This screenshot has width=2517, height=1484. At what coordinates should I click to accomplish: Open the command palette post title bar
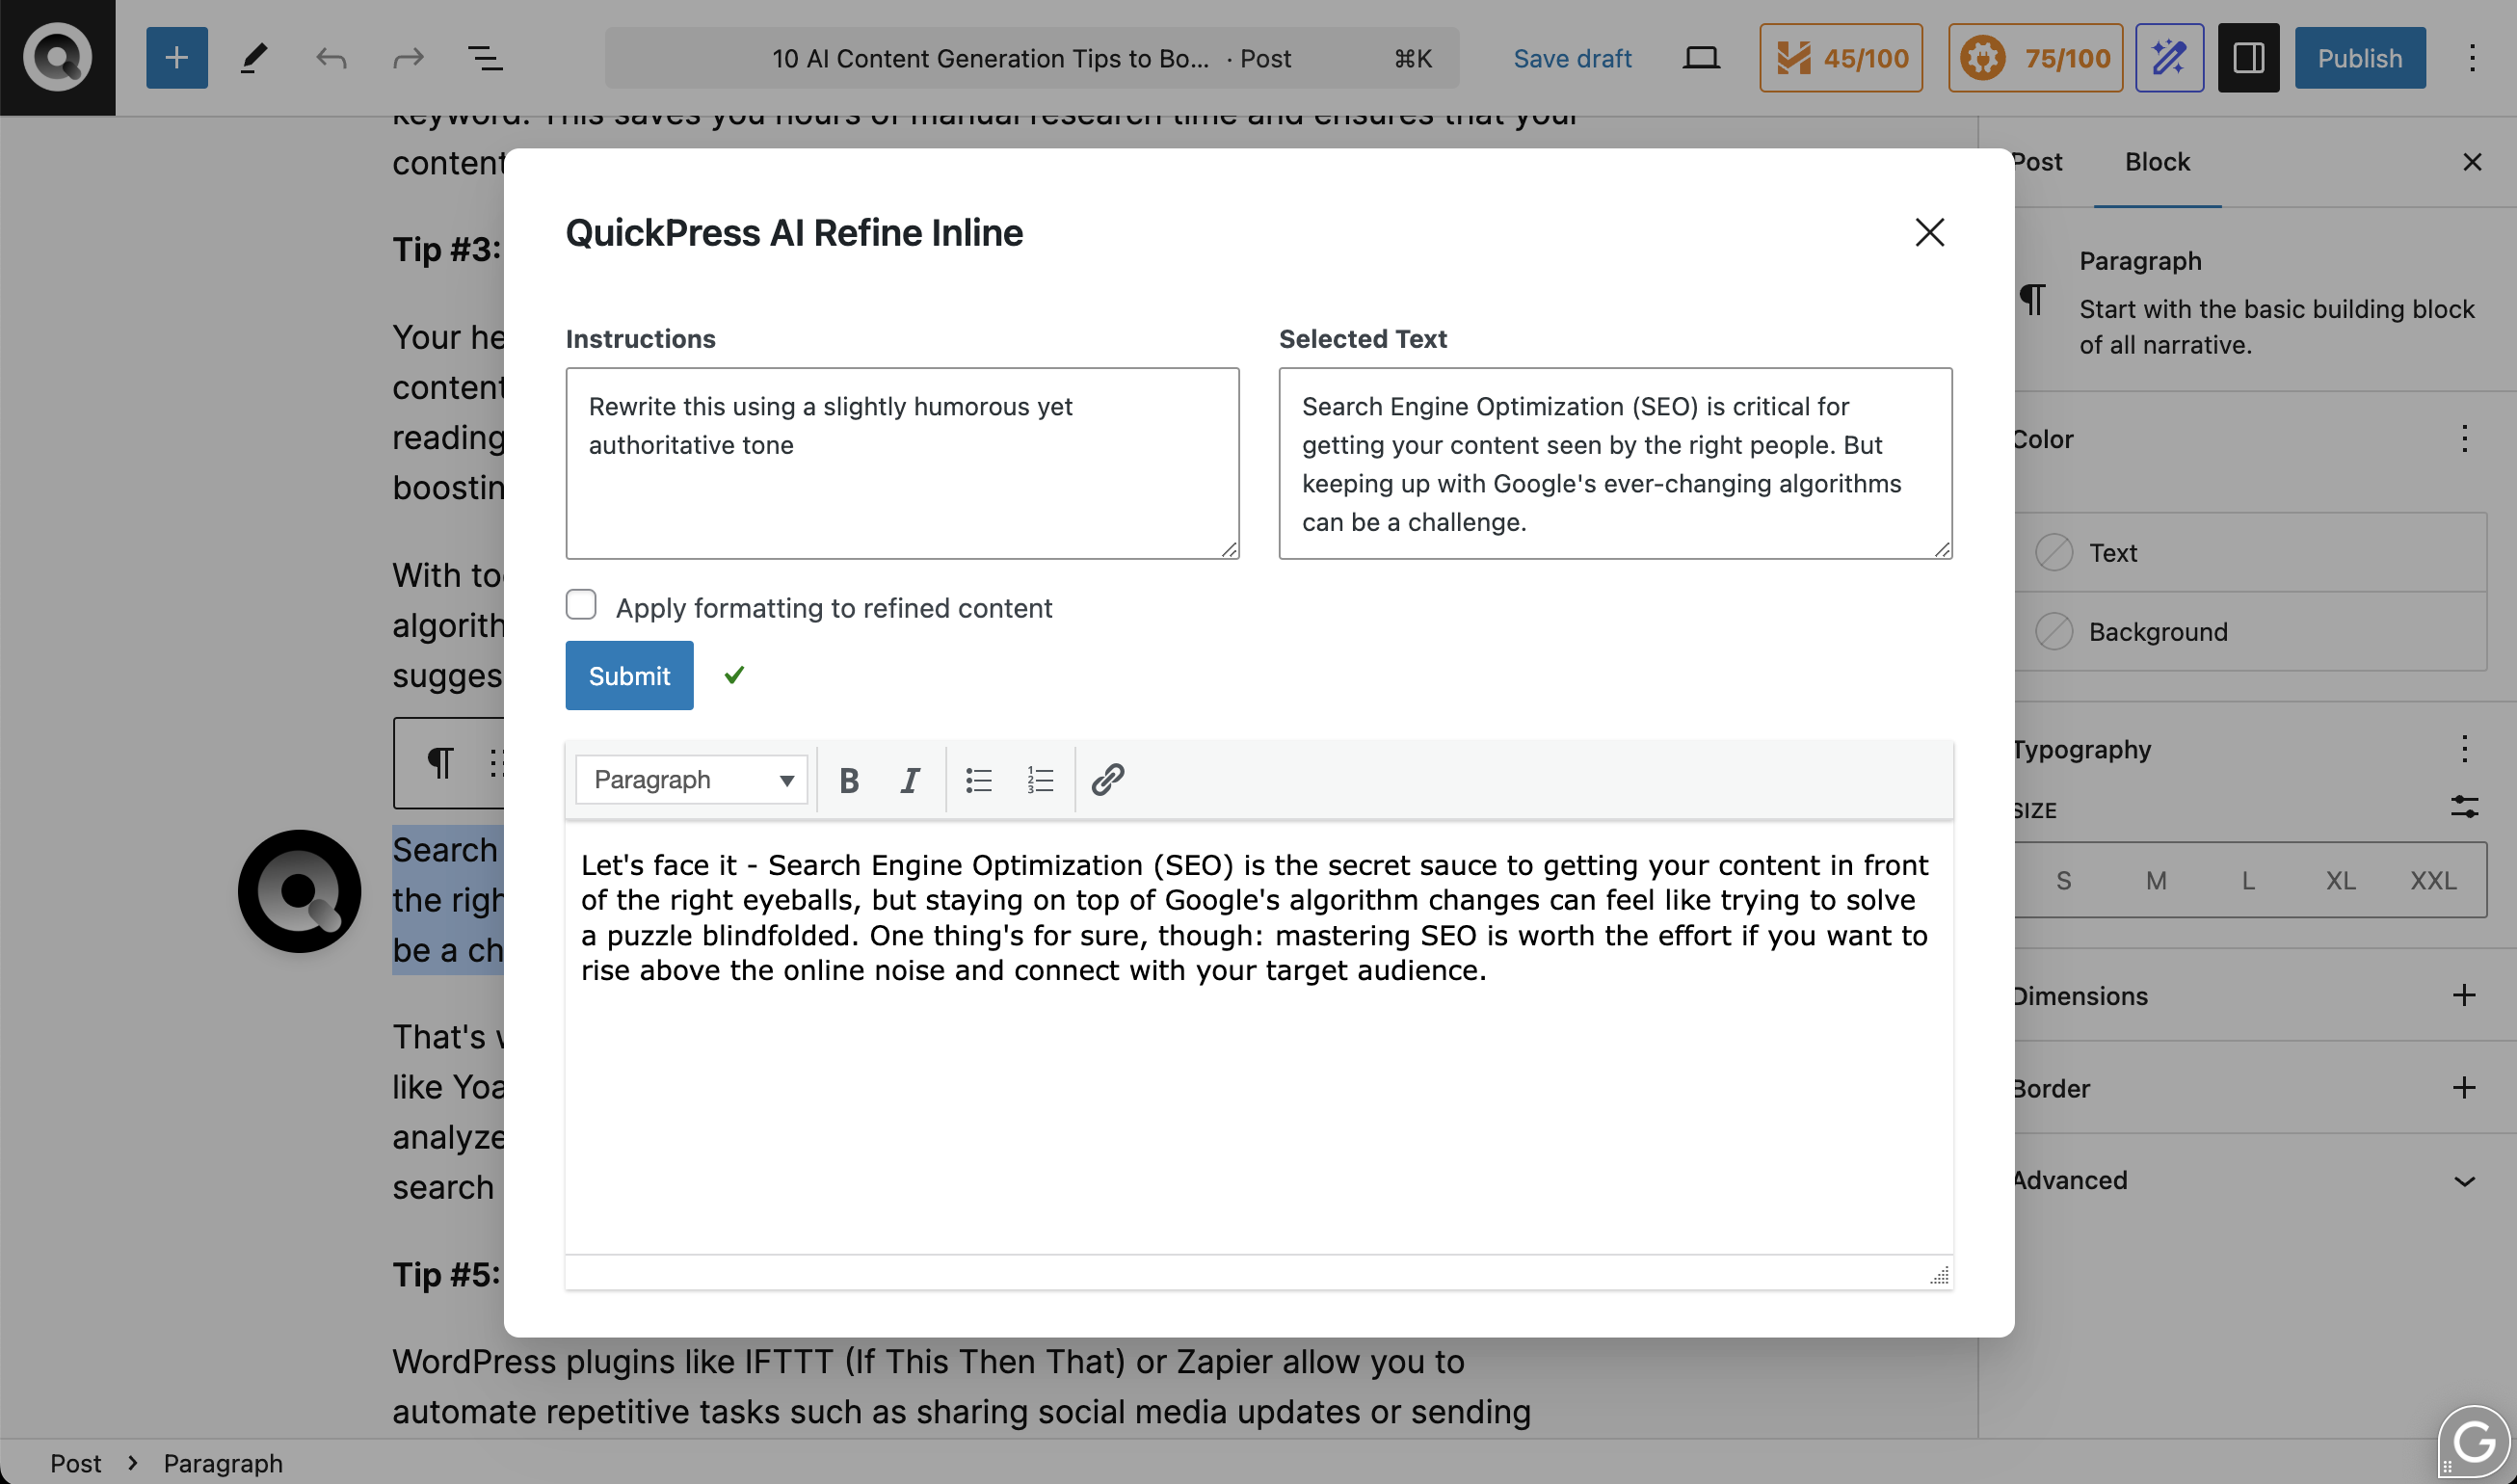coord(1032,58)
